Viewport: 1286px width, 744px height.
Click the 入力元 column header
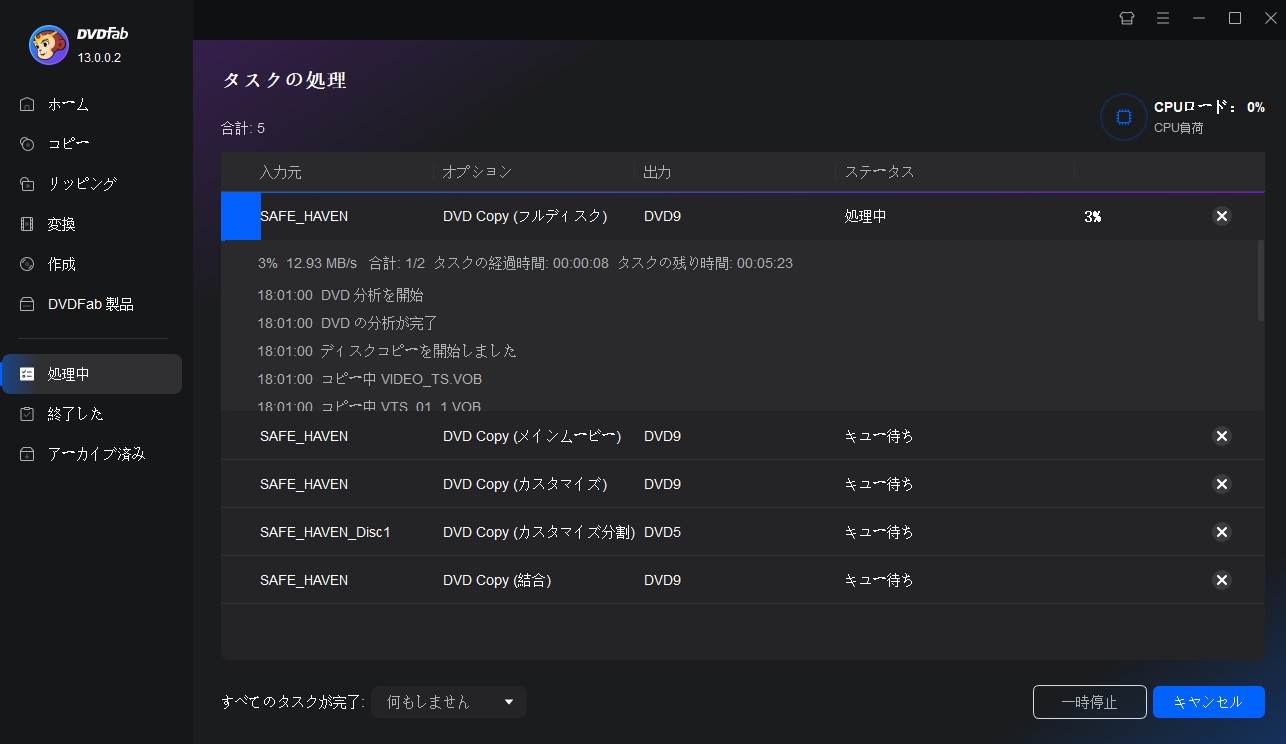click(x=280, y=172)
